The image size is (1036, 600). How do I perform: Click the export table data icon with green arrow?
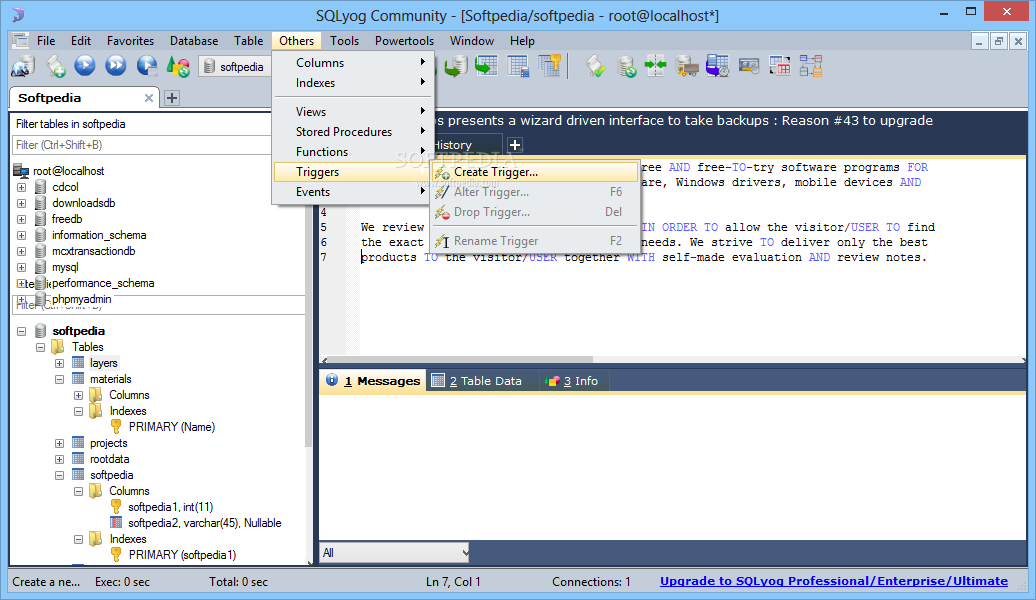tap(486, 65)
